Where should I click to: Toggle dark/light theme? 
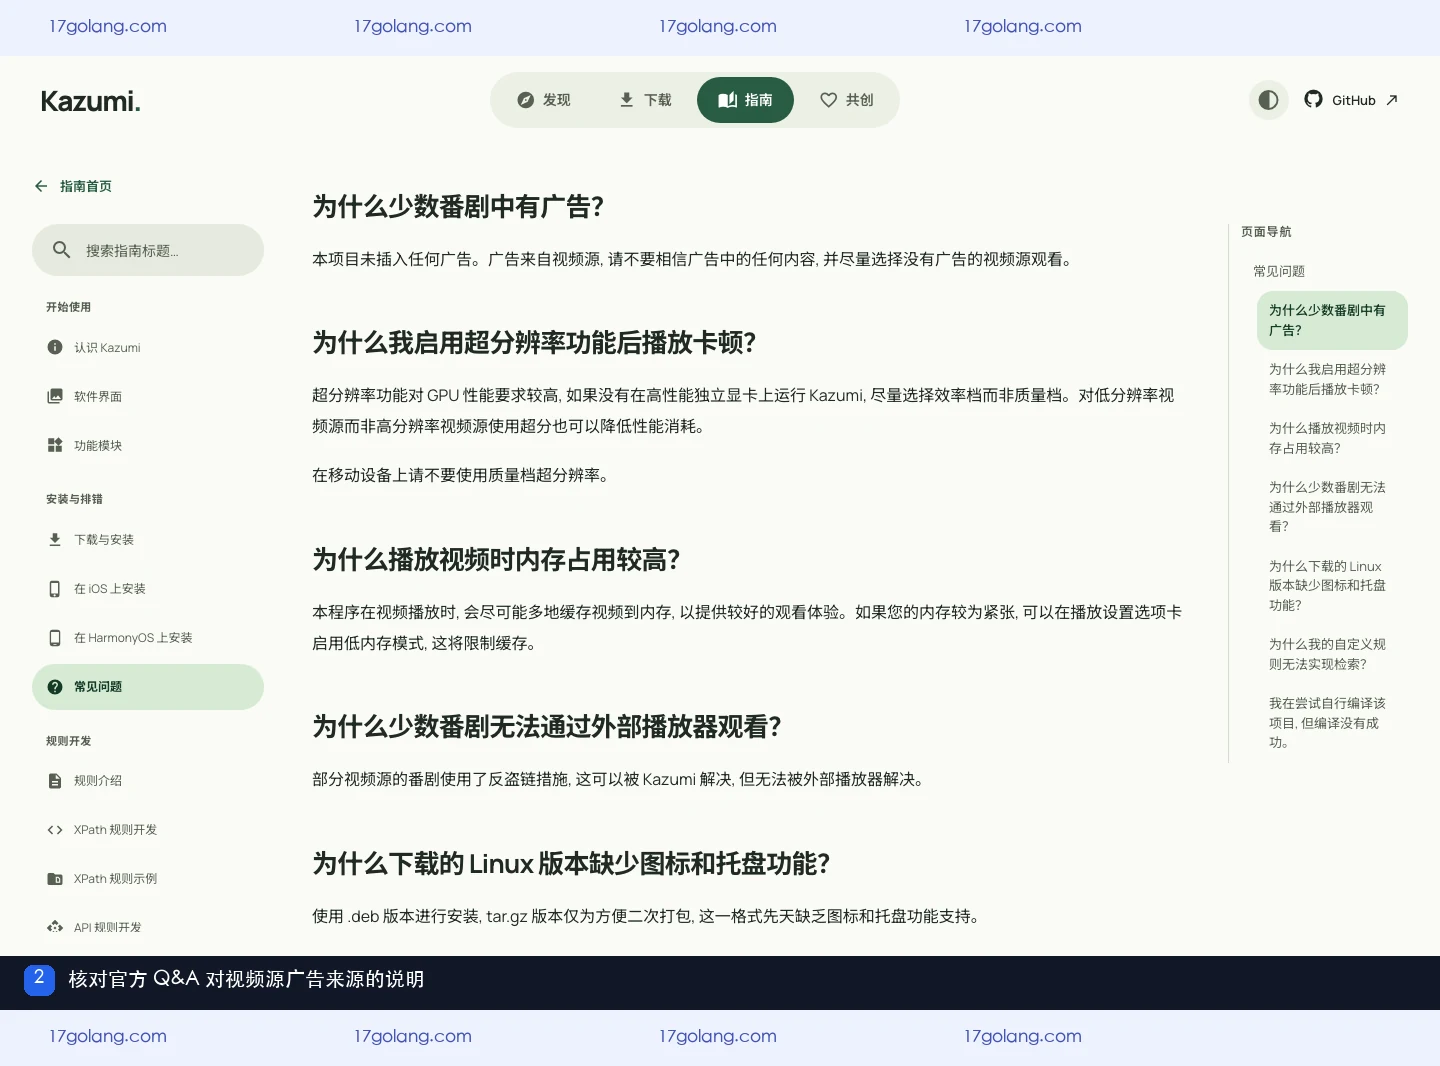point(1268,100)
